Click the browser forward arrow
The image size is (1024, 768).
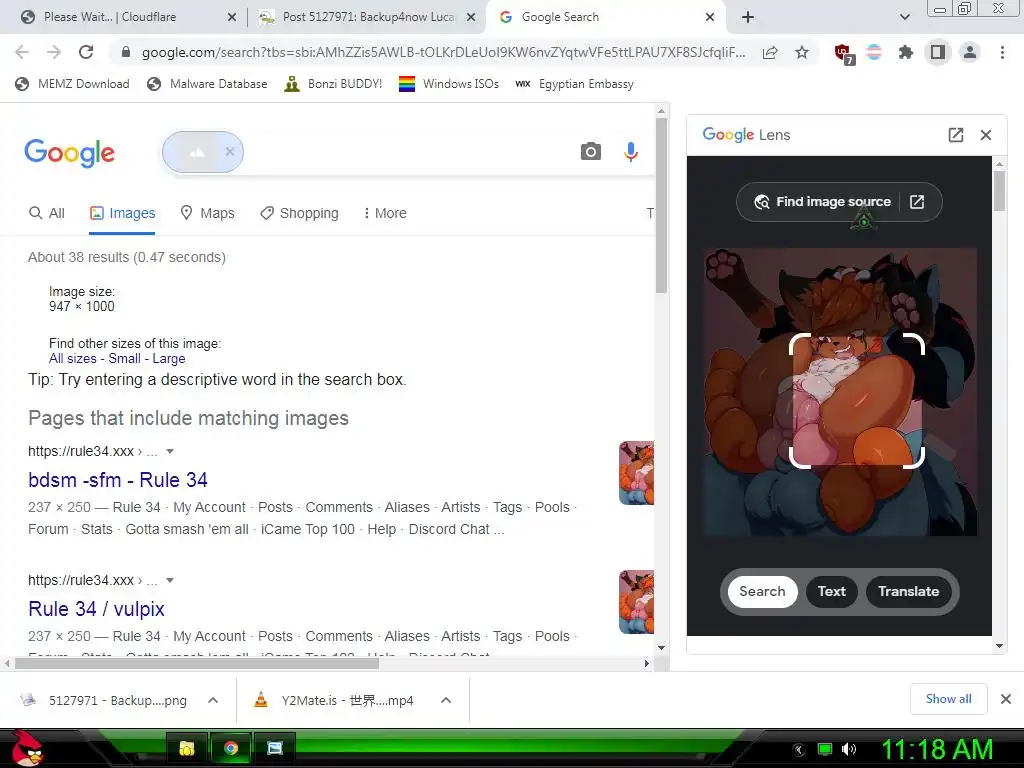(54, 52)
